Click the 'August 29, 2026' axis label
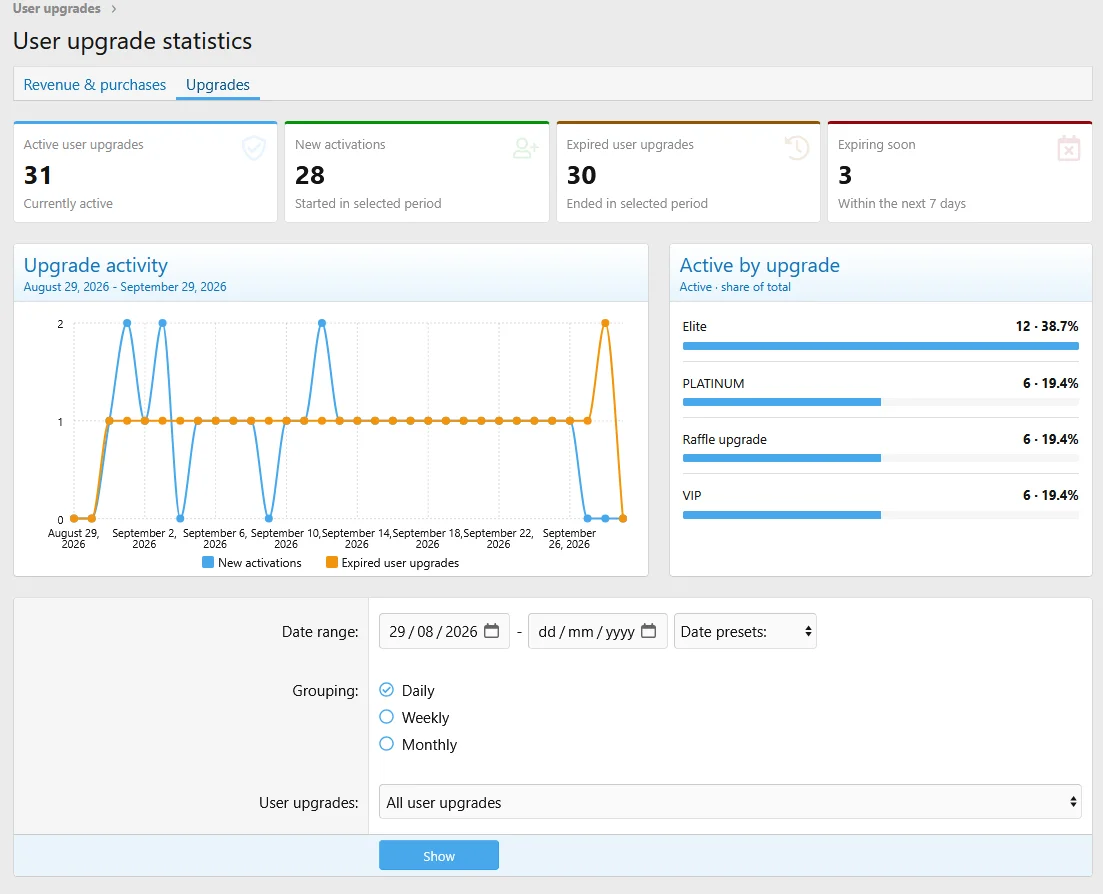Viewport: 1103px width, 894px height. click(x=73, y=539)
